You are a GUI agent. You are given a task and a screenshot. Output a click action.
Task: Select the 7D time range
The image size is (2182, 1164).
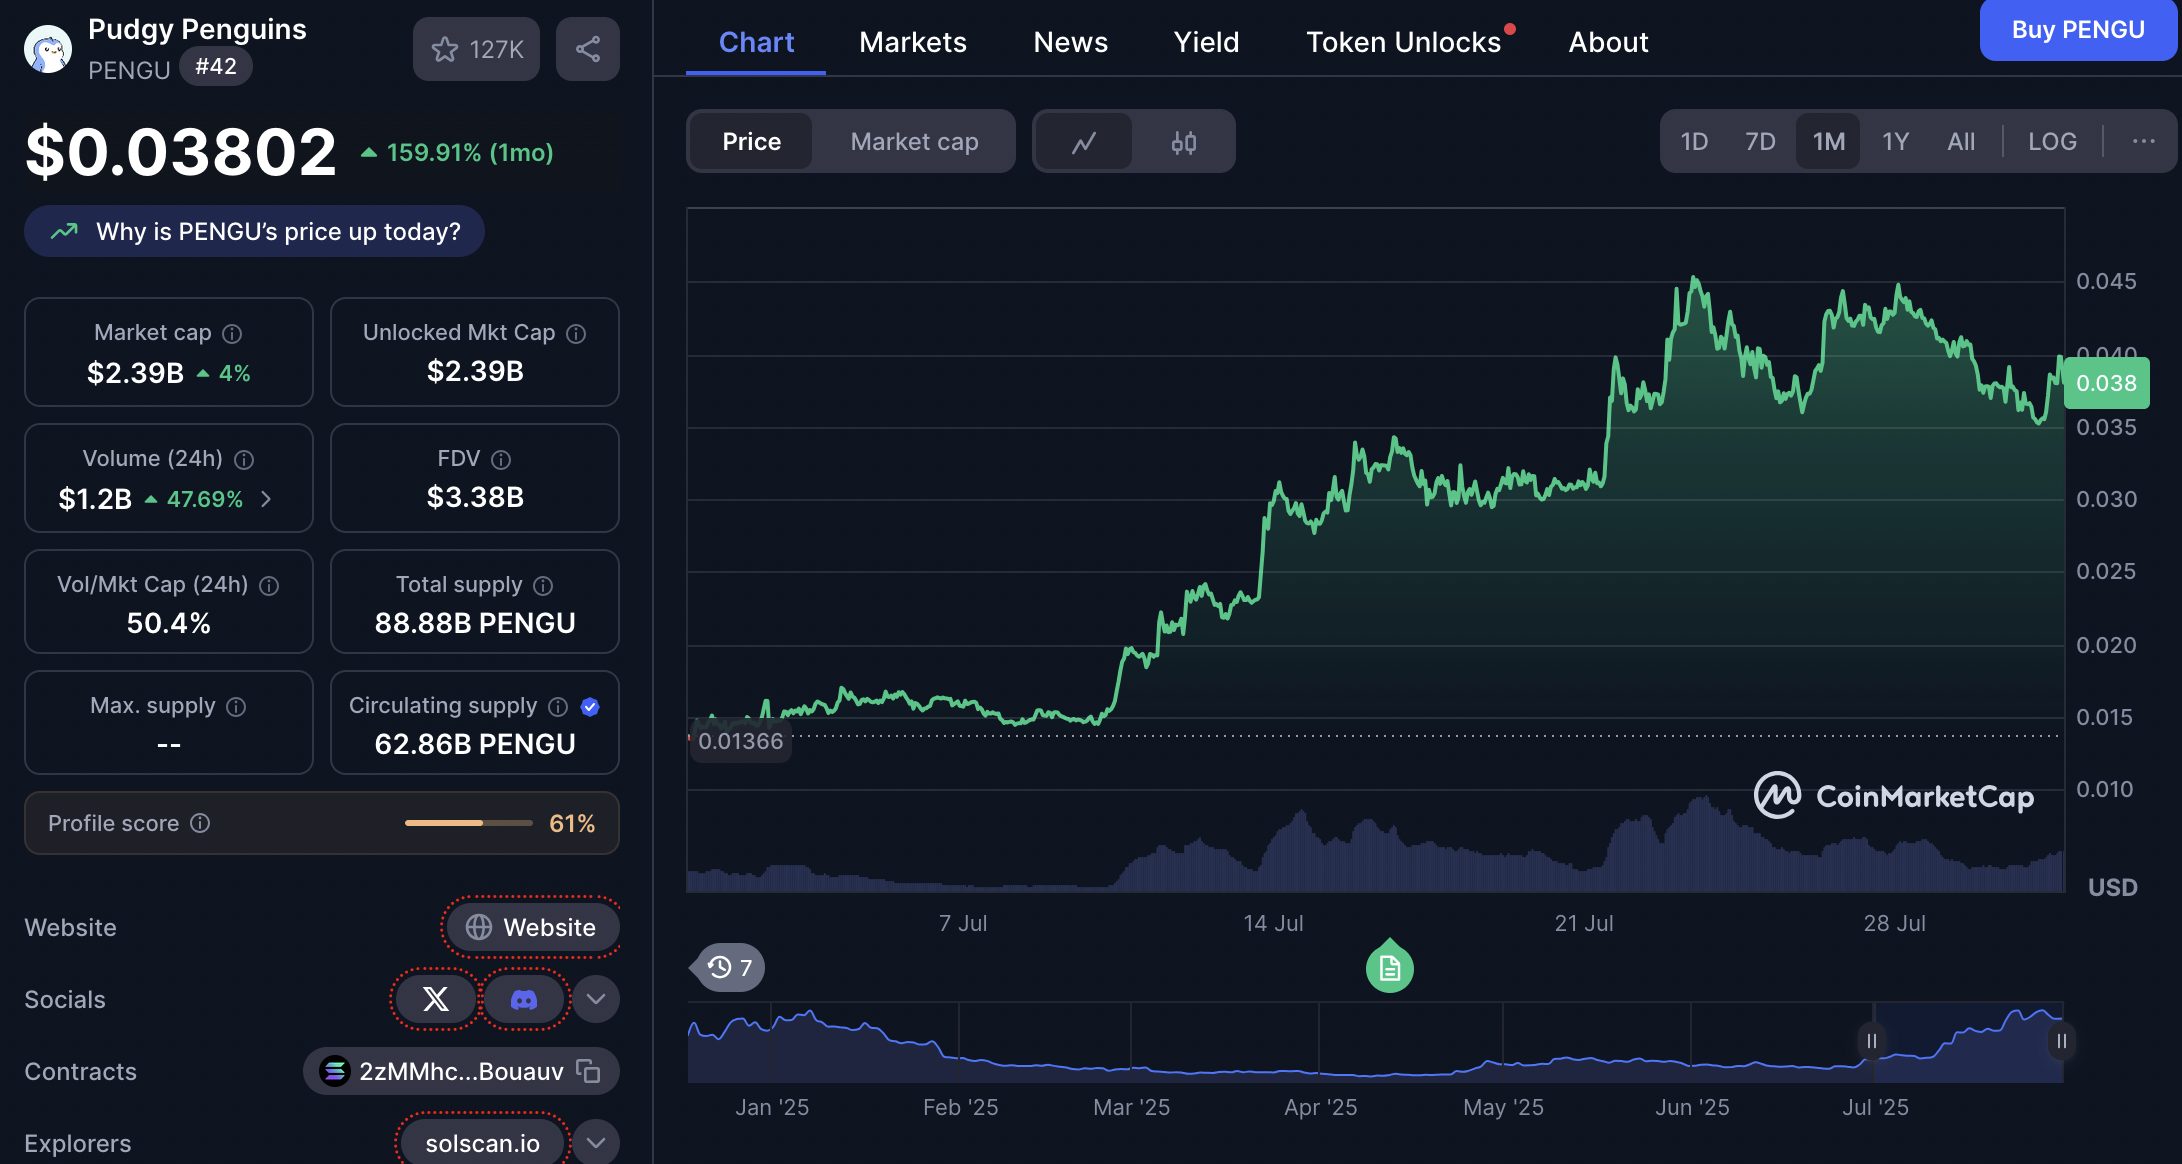click(1760, 141)
